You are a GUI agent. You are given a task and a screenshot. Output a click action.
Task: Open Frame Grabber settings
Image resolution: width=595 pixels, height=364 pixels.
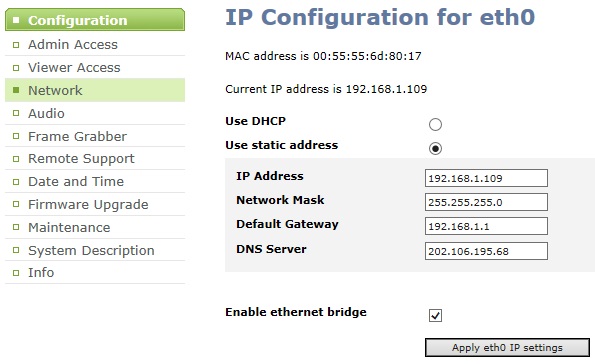pyautogui.click(x=95, y=136)
